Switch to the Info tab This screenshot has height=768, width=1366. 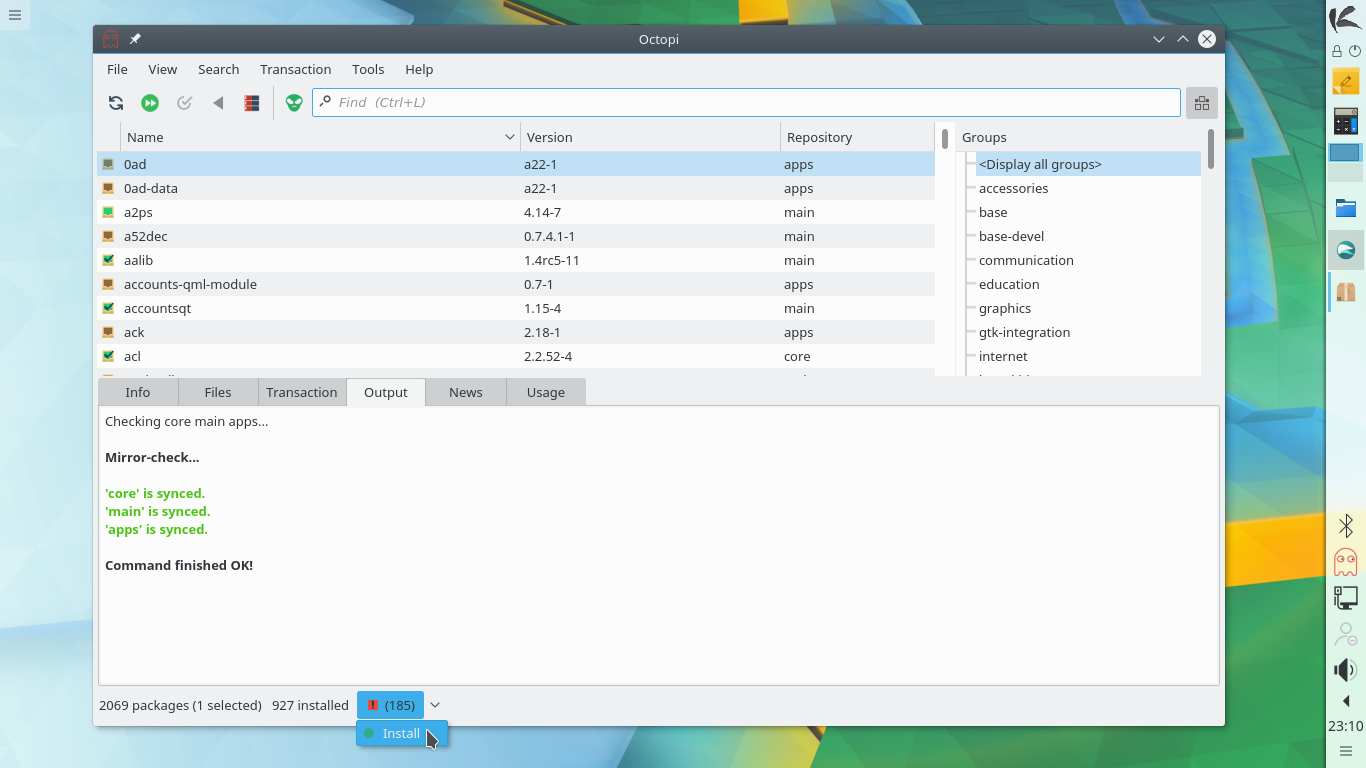(138, 392)
